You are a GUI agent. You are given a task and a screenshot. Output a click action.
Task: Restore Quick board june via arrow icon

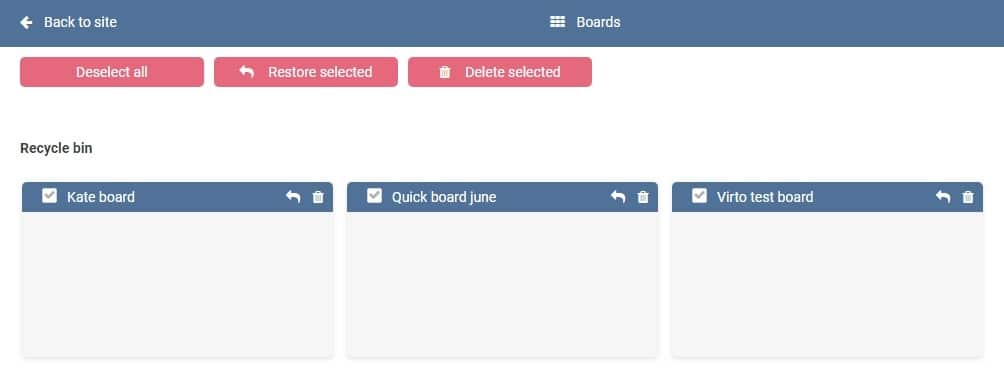[x=618, y=197]
